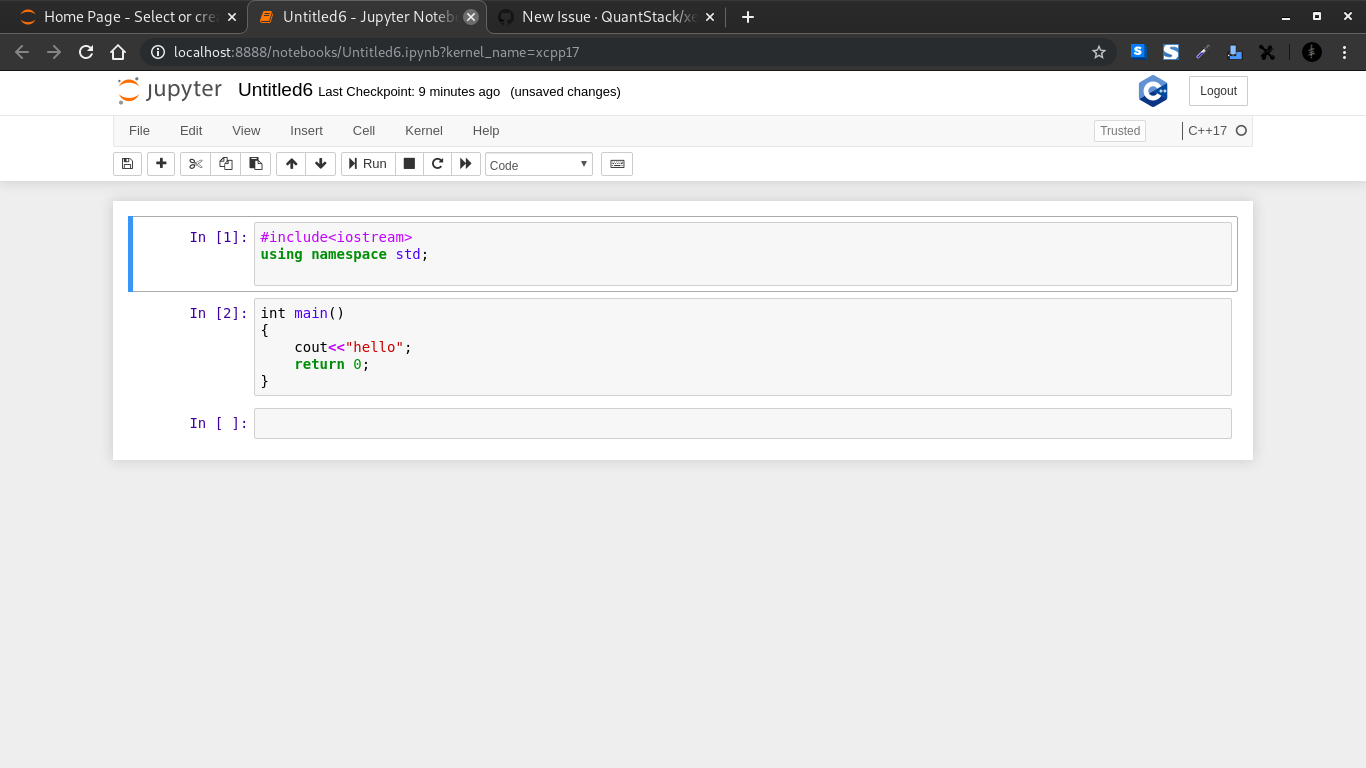The width and height of the screenshot is (1366, 768).
Task: Restart the kernel using the refresh icon
Action: pos(437,163)
